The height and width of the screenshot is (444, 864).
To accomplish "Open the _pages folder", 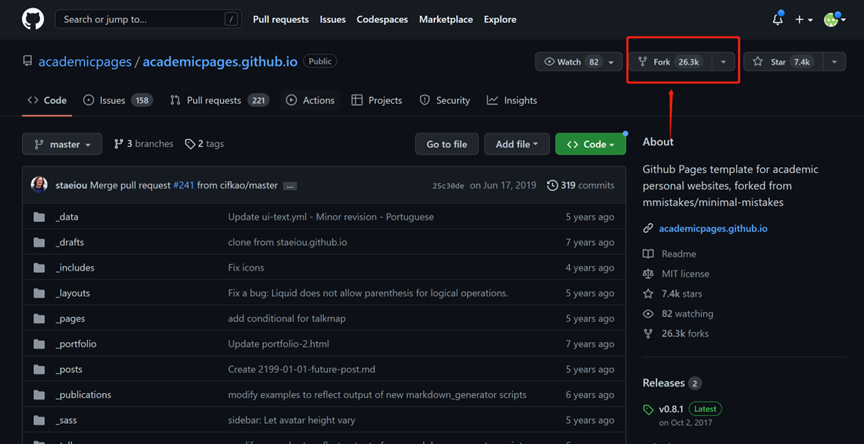I will [x=70, y=318].
